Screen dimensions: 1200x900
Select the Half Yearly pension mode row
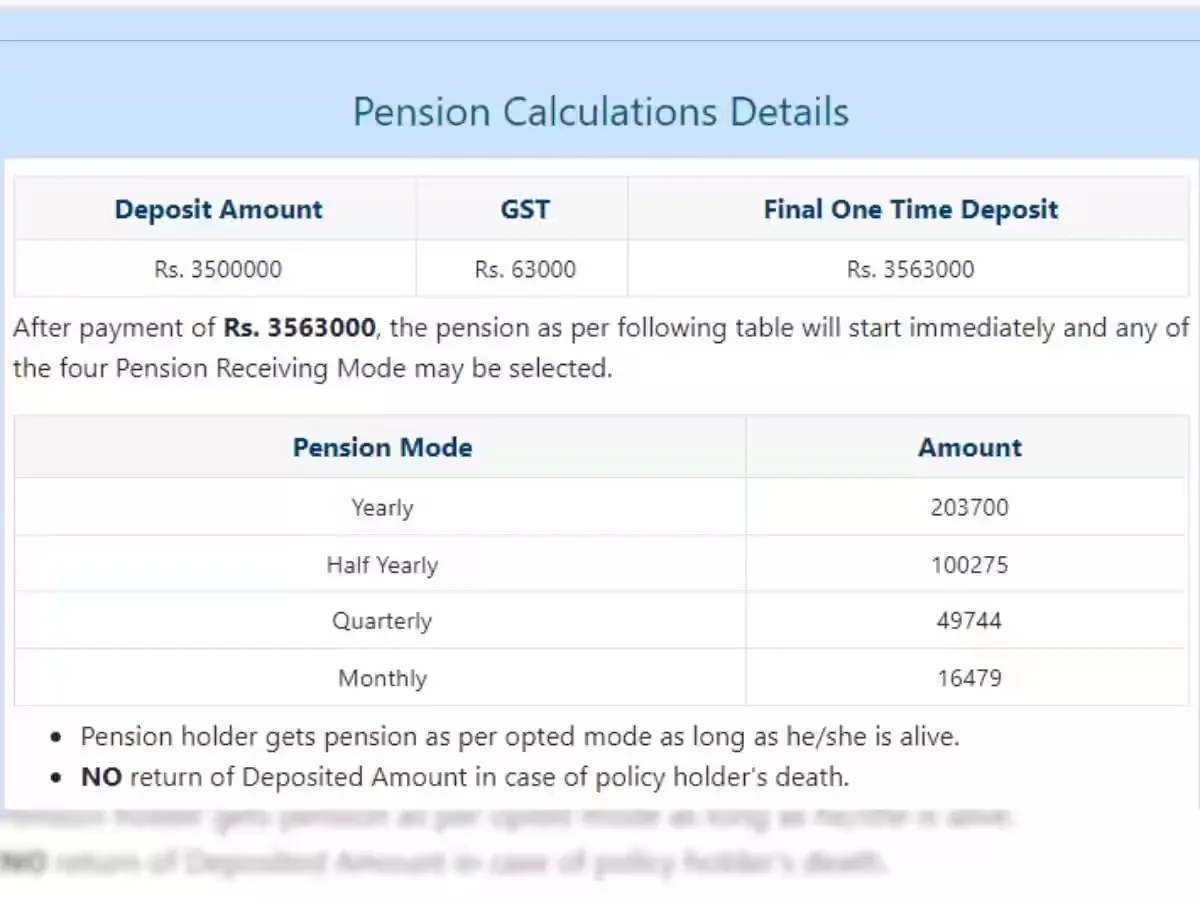pos(382,565)
